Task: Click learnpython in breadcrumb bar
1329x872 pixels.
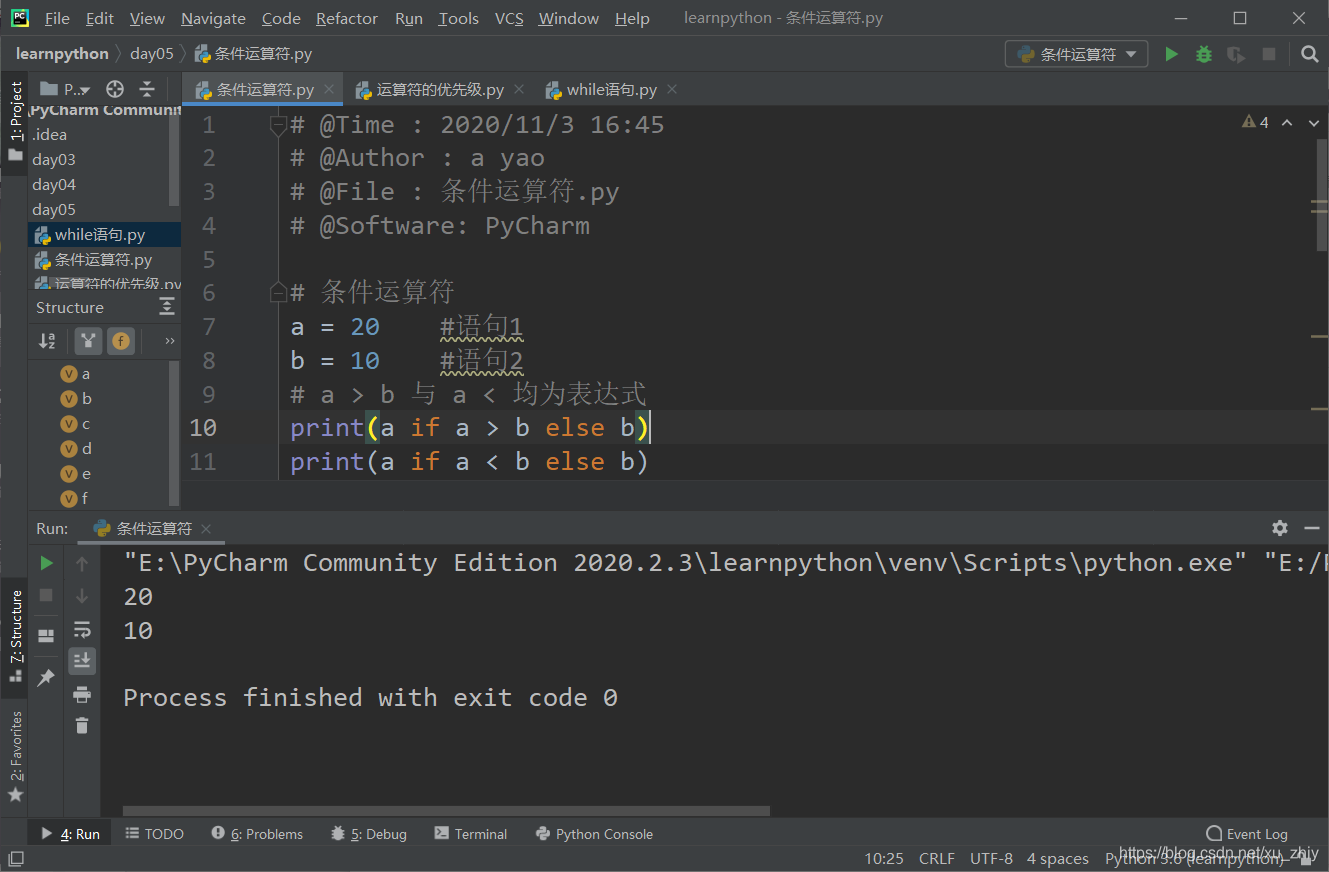Action: (62, 54)
